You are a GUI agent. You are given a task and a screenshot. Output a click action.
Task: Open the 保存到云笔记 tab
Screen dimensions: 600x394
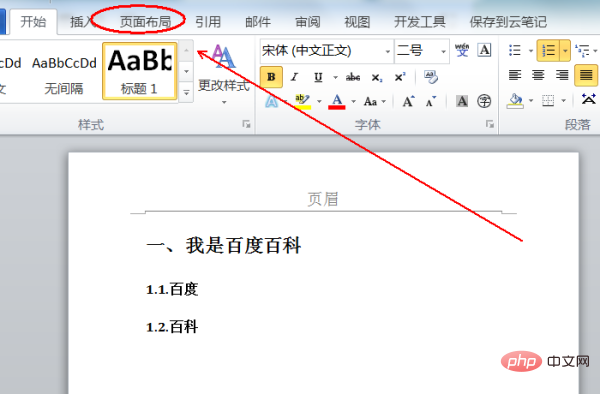(x=508, y=22)
